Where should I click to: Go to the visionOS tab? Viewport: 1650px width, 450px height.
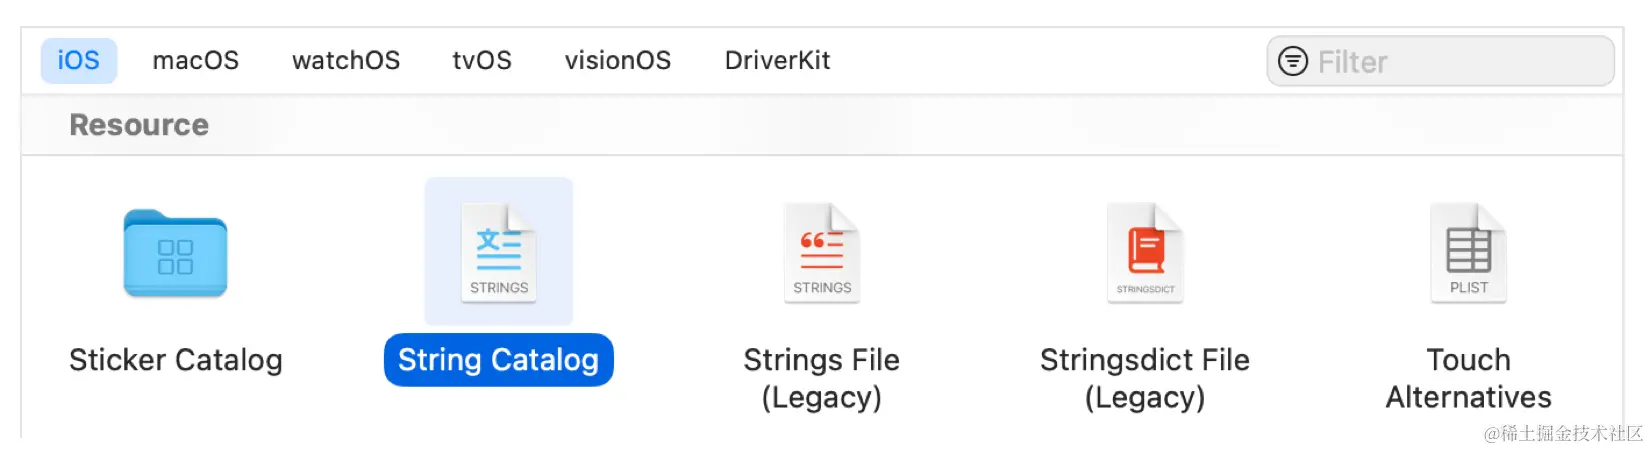618,61
